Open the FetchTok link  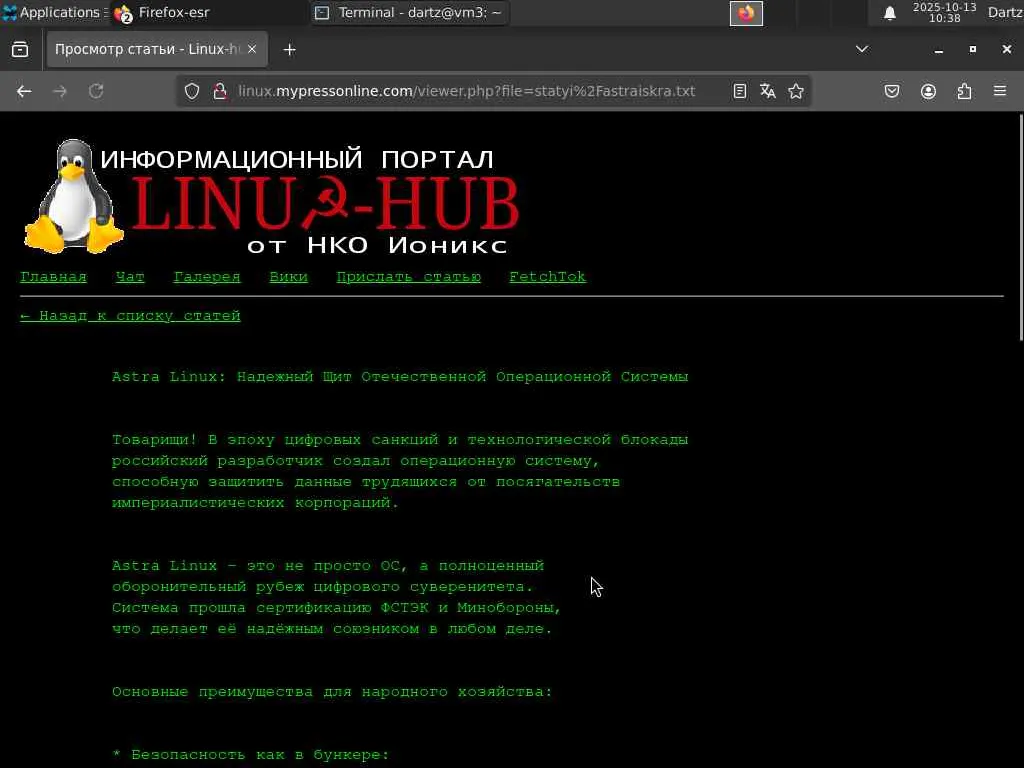(547, 277)
